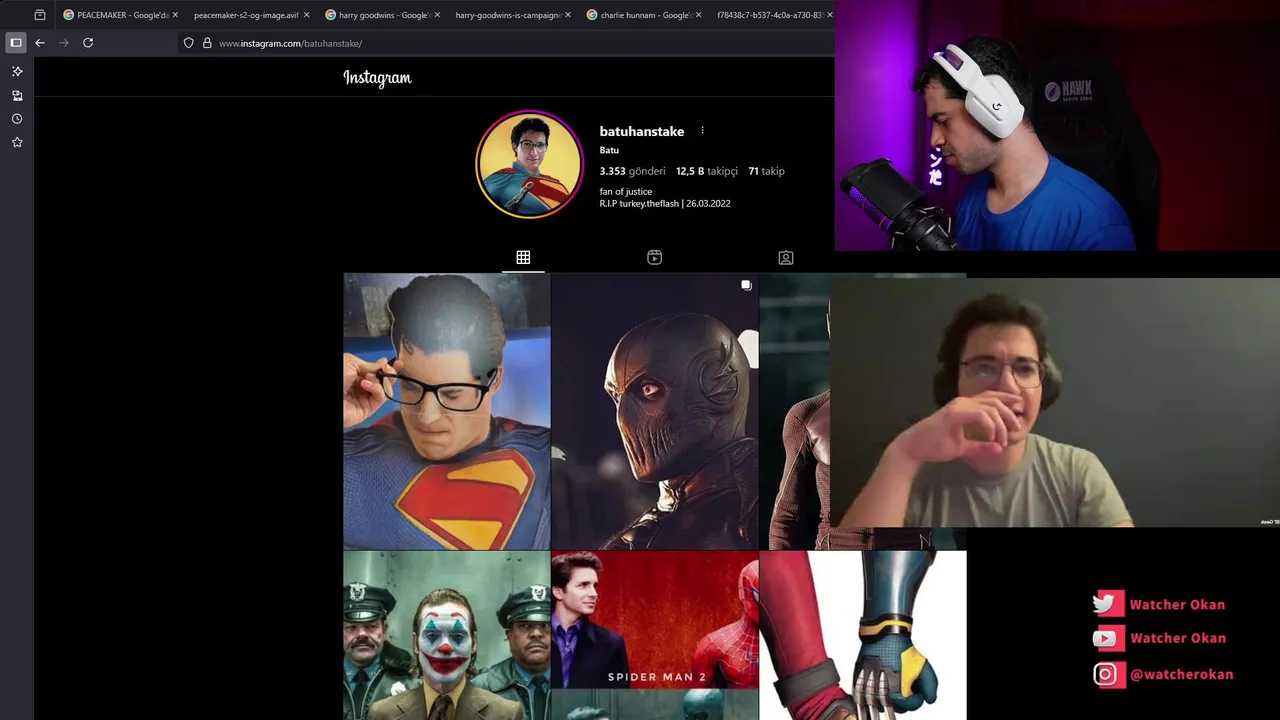This screenshot has width=1280, height=720.
Task: Close the peacemaker-s2-og-image.avif tab
Action: (x=306, y=15)
